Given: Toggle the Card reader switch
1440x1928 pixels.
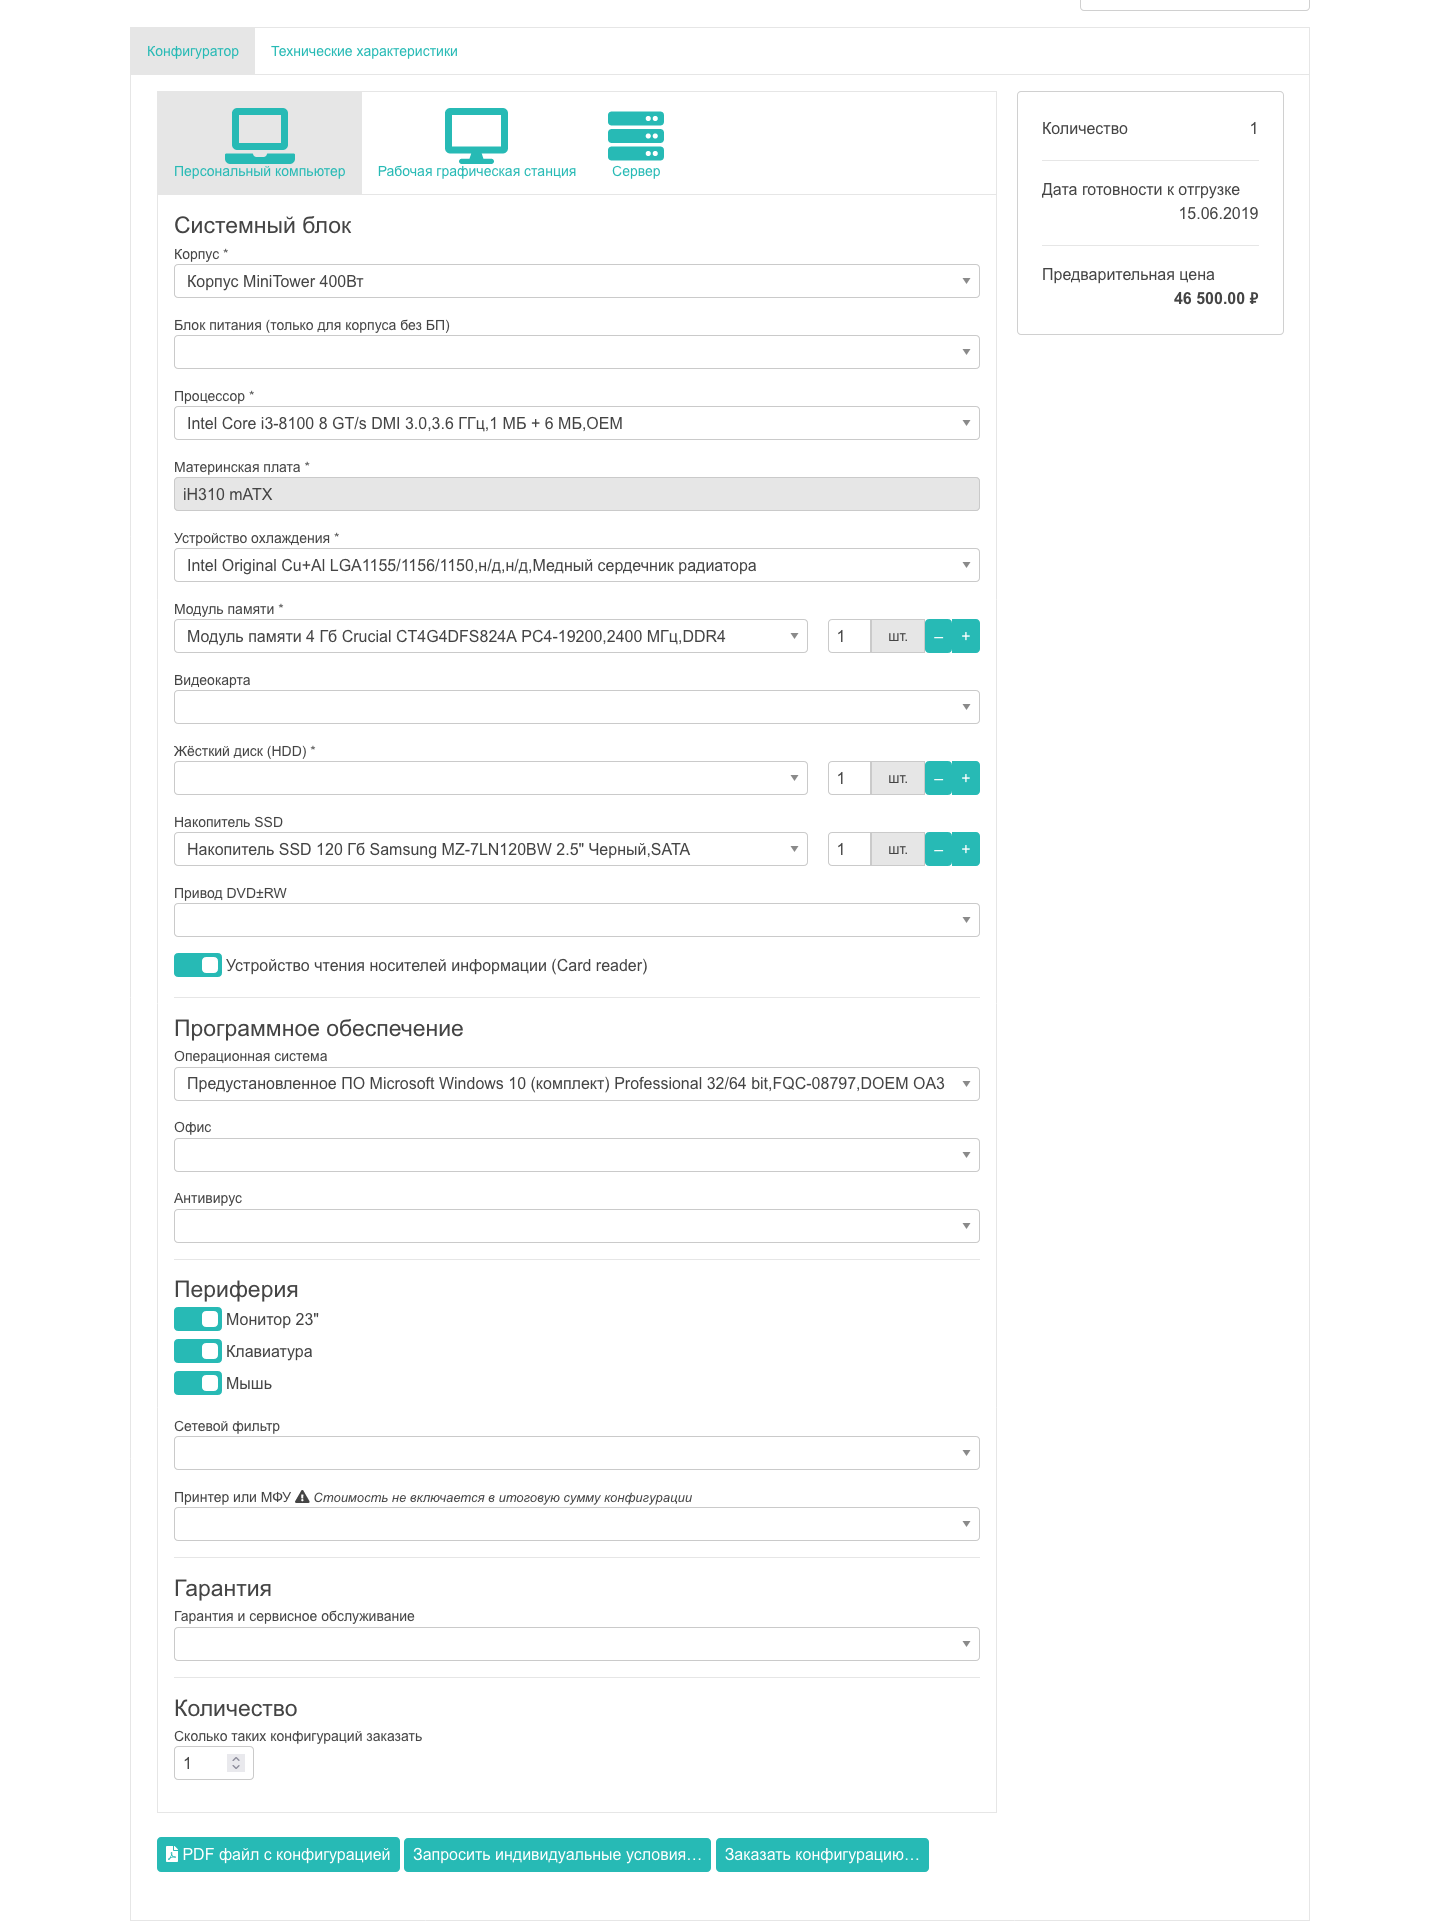Looking at the screenshot, I should 198,965.
